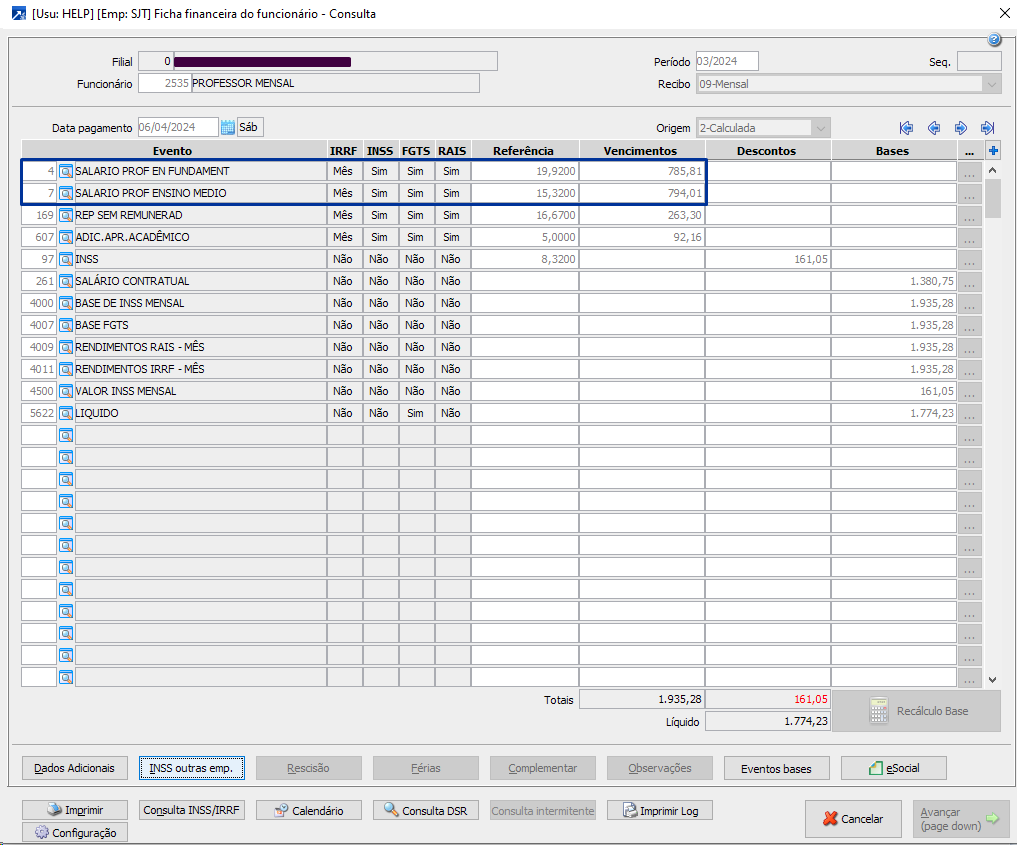Click the Funcionário code field 2535
Viewport: 1017px width, 845px height.
pos(165,84)
